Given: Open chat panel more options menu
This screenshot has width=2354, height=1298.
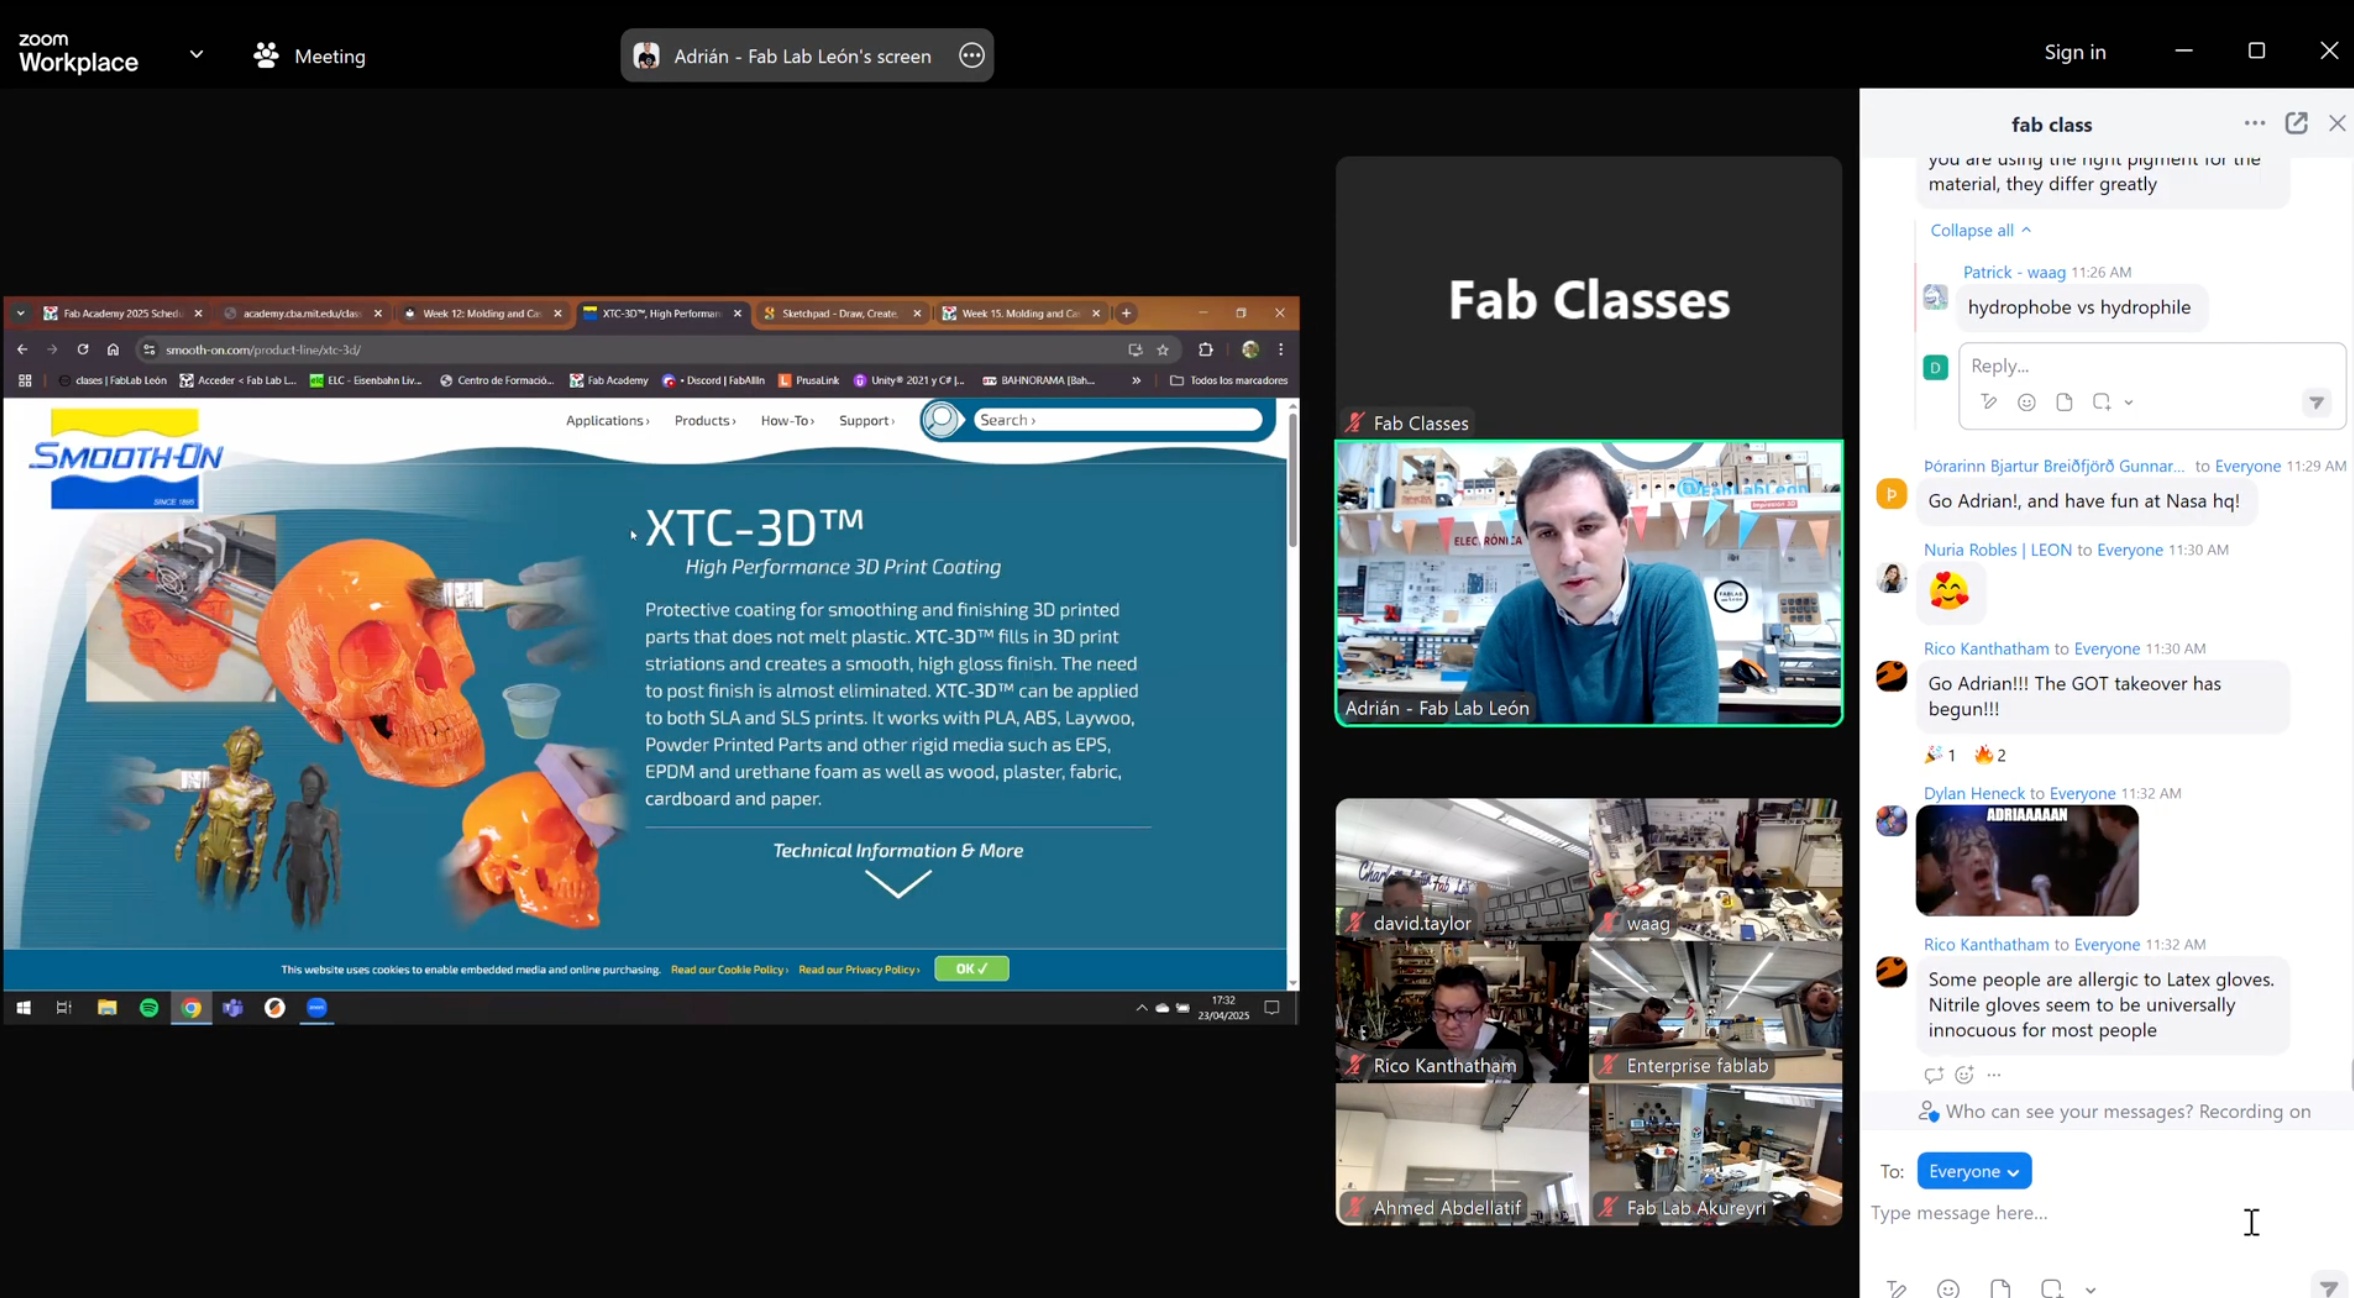Looking at the screenshot, I should pos(2254,123).
